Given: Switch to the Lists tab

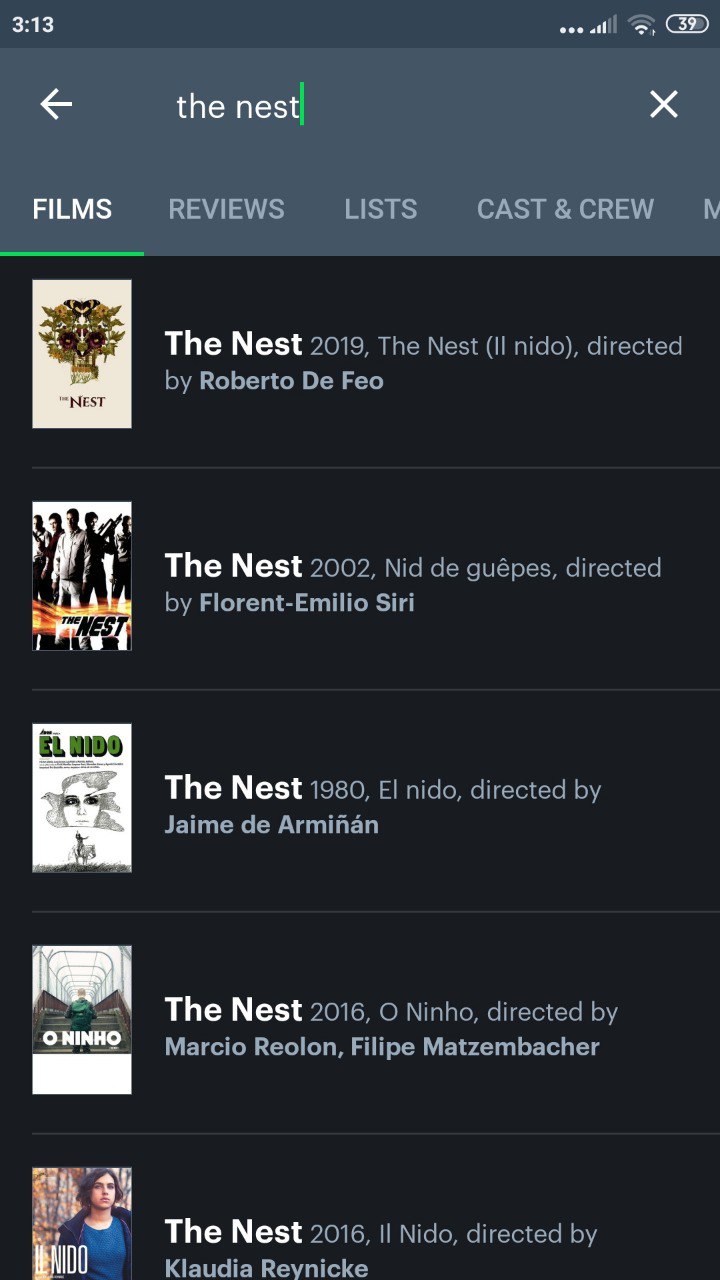Looking at the screenshot, I should click(381, 209).
